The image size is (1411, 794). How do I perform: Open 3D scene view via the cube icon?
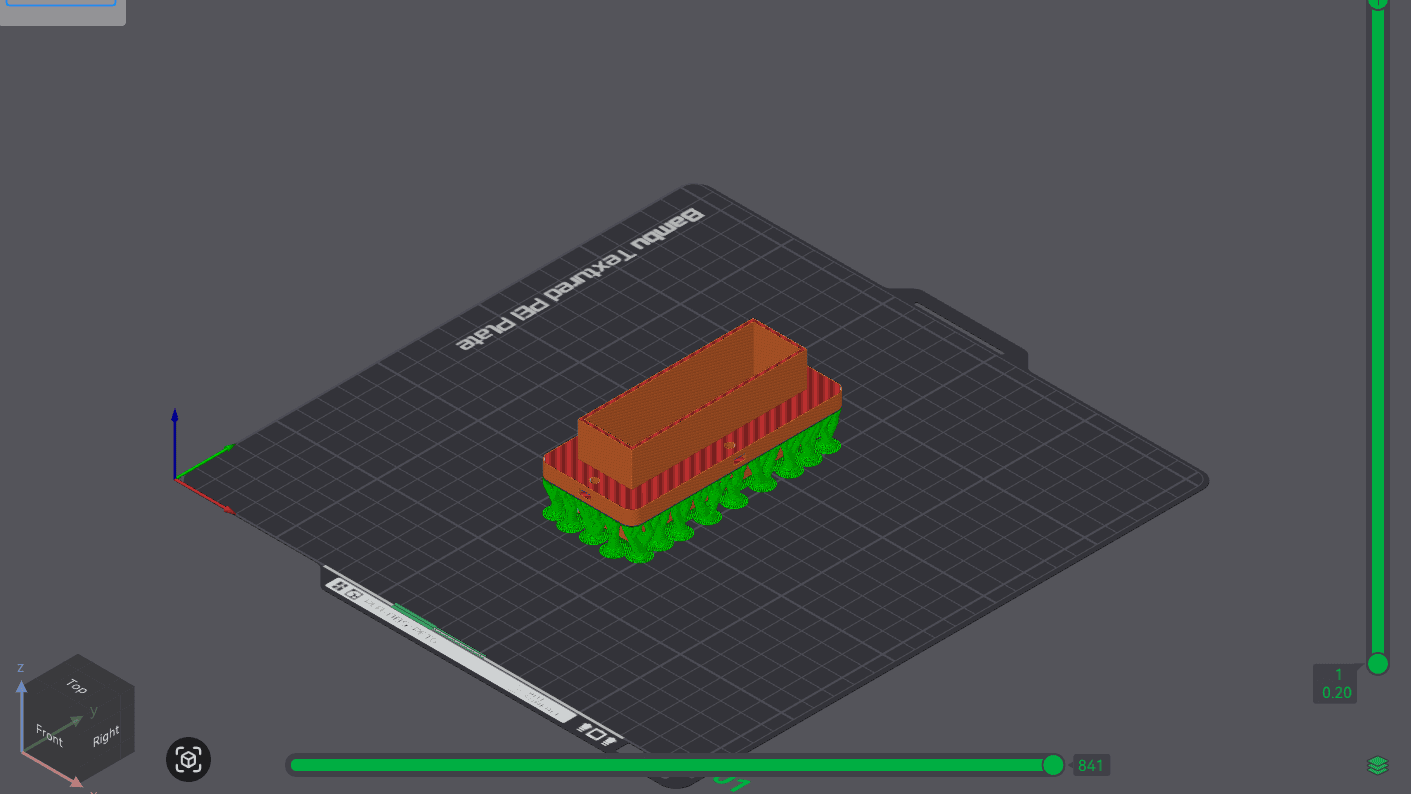tap(188, 760)
